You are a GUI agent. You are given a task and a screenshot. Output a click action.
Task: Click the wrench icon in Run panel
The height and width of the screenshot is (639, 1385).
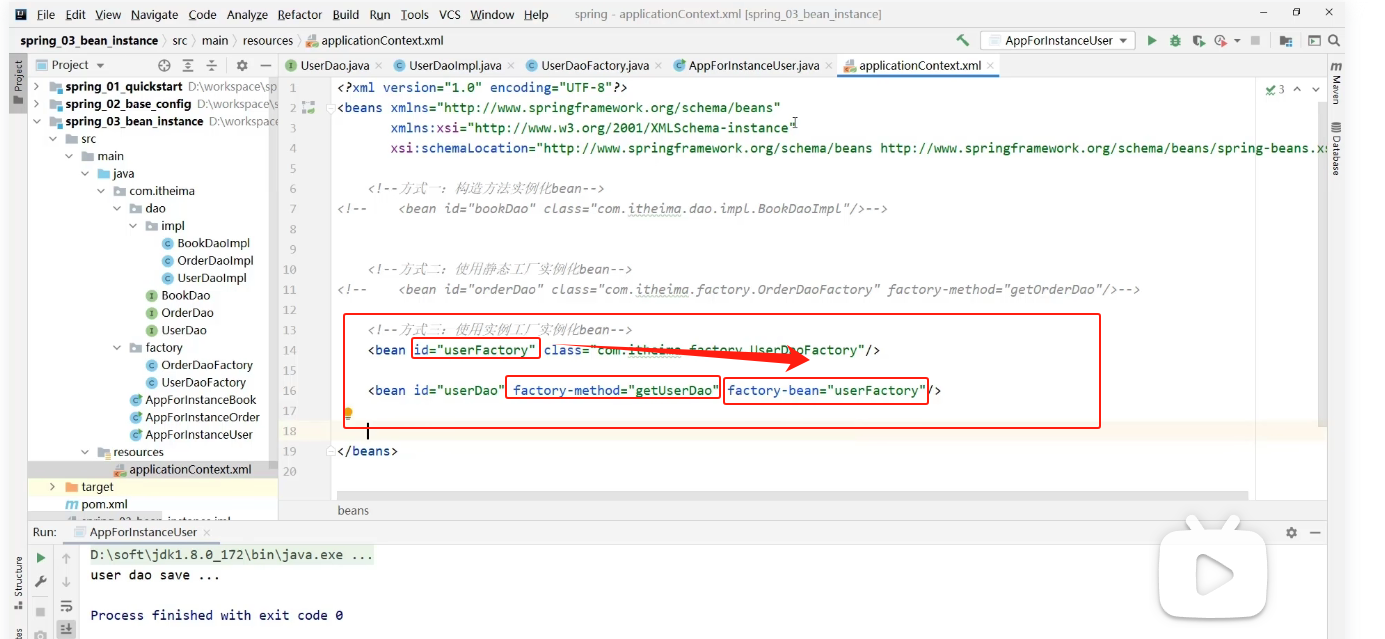tap(41, 582)
